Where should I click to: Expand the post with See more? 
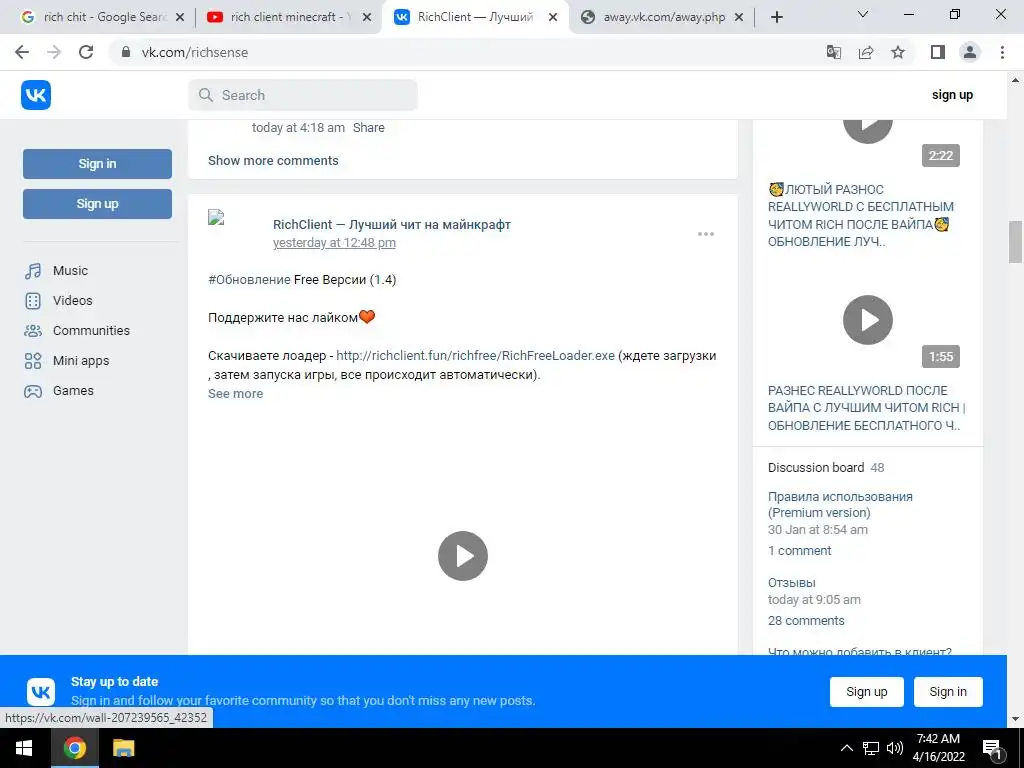pos(235,394)
